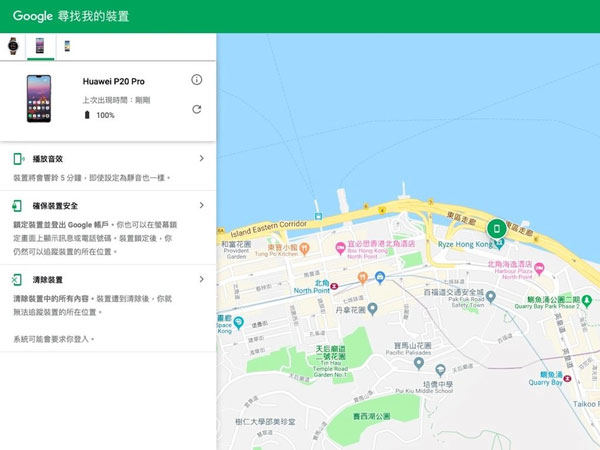Image resolution: width=600 pixels, height=450 pixels.
Task: Expand the 清除裝置 chevron
Action: coord(202,279)
